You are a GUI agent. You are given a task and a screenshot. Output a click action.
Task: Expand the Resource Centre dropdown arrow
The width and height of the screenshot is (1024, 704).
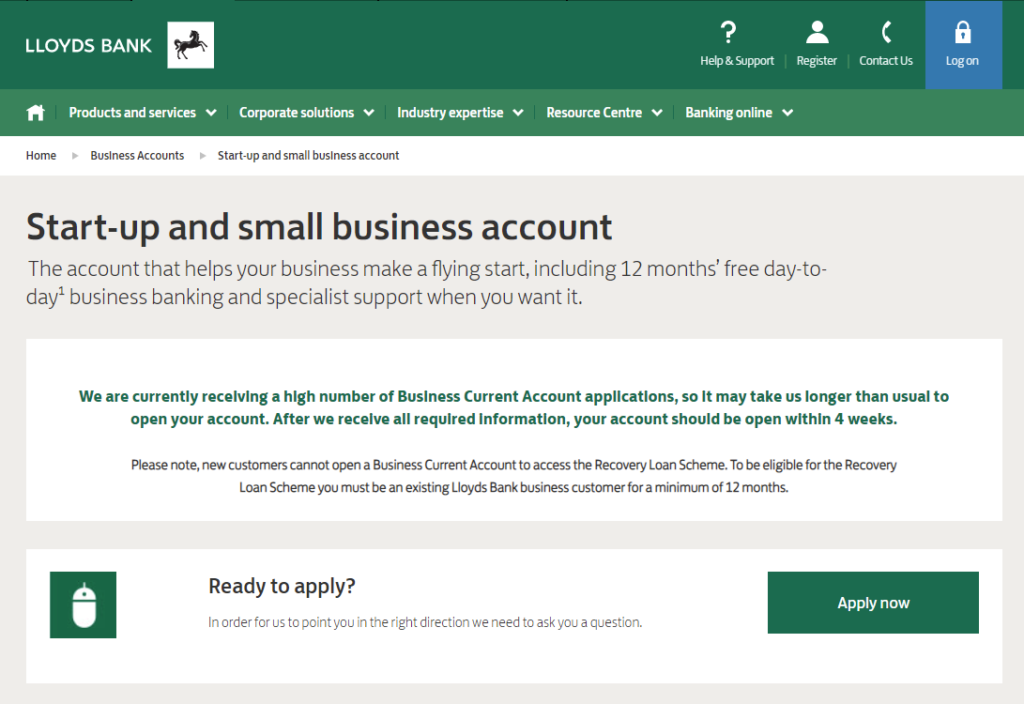[657, 113]
